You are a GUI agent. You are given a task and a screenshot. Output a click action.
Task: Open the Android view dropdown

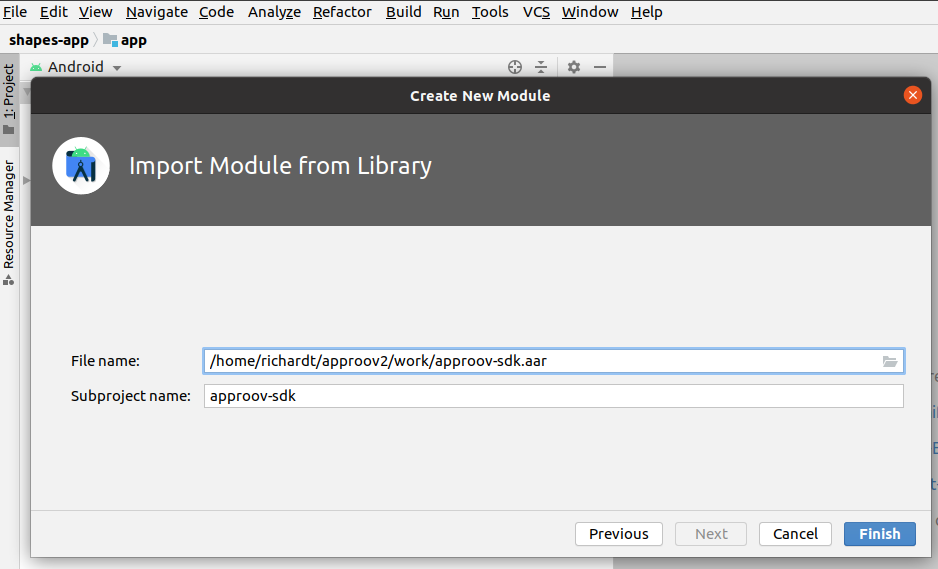(x=76, y=67)
